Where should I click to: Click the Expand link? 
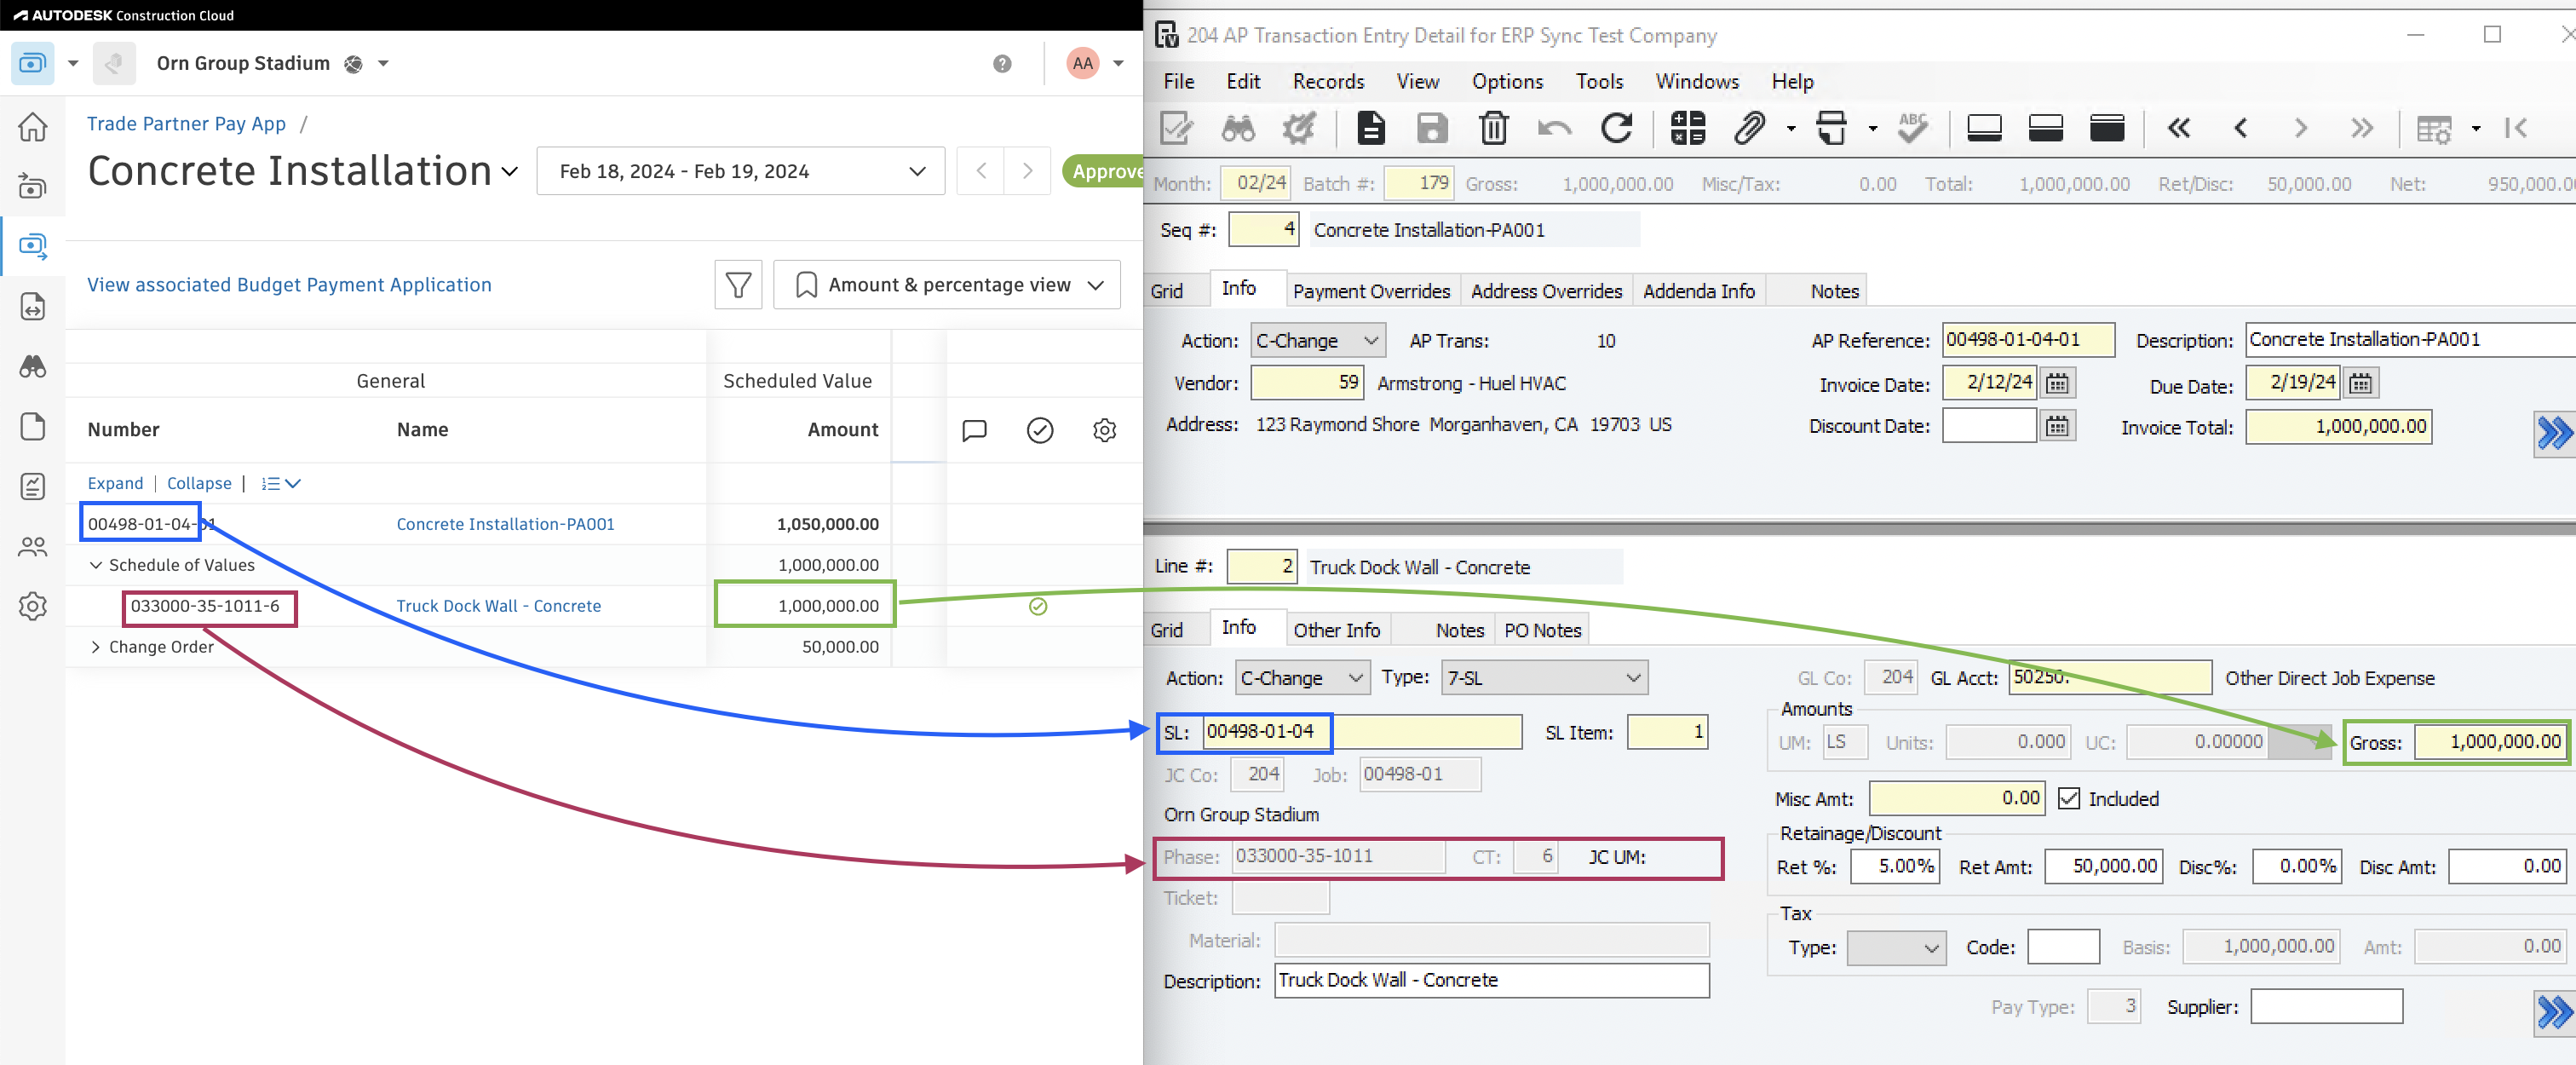(x=115, y=484)
